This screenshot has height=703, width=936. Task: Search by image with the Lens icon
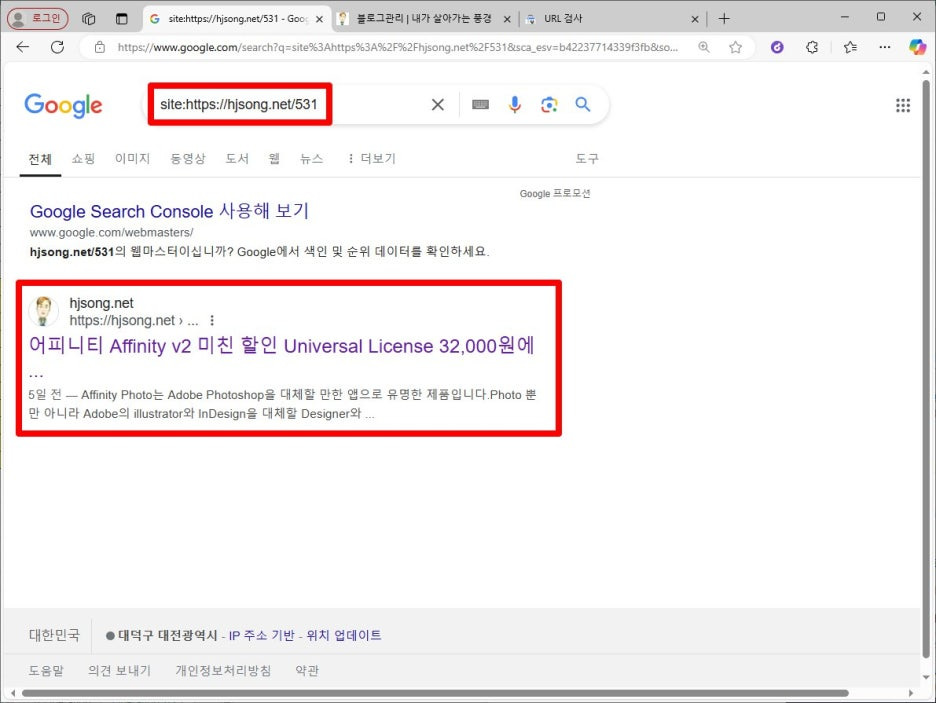point(549,105)
